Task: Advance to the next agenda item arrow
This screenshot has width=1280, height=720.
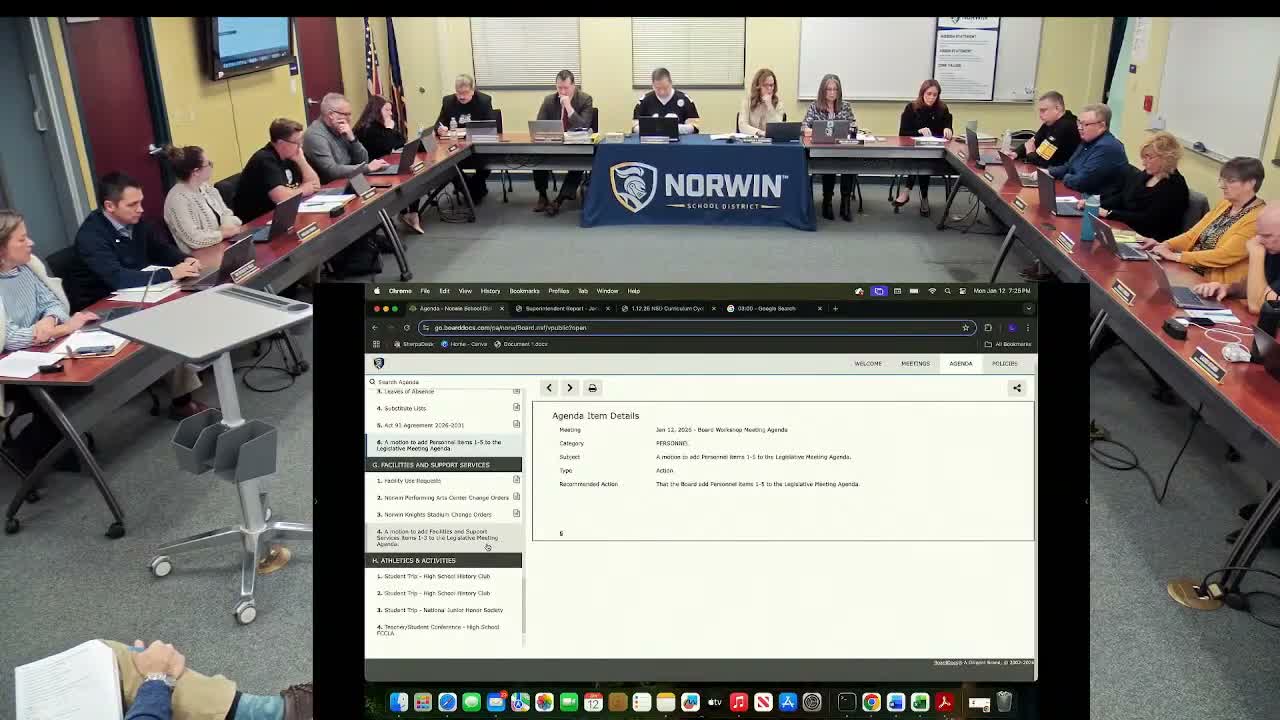Action: [570, 388]
